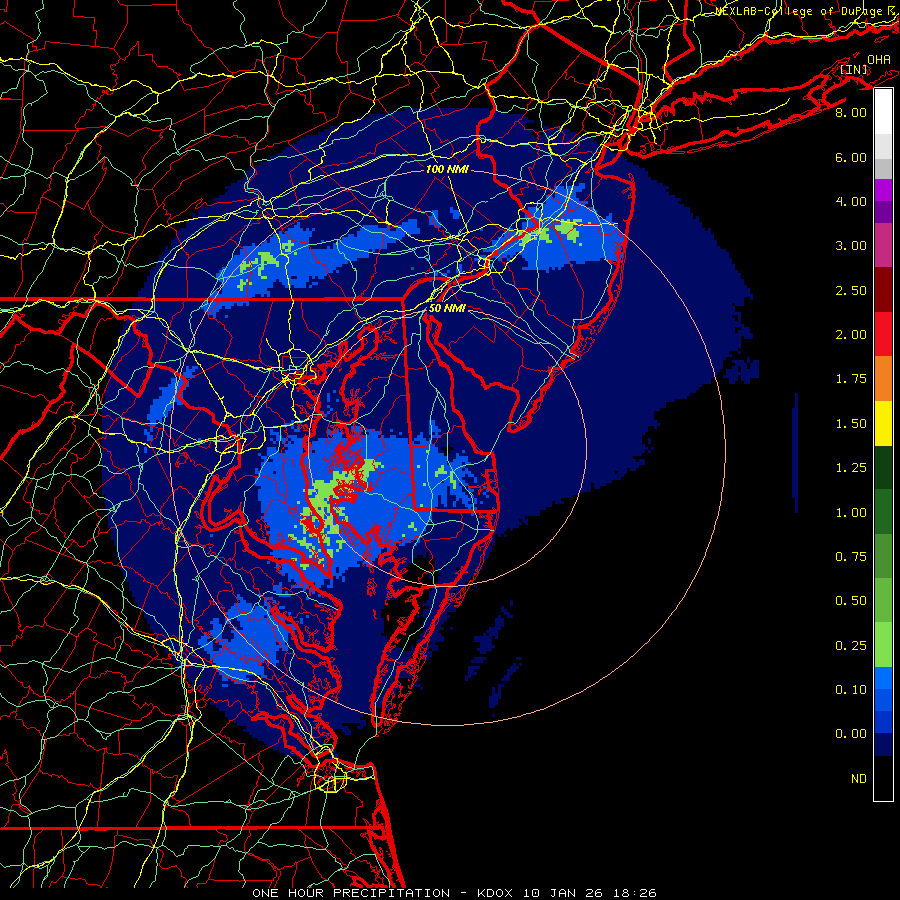Screen dimensions: 900x900
Task: Click the 0.10 legend value
Action: [851, 690]
